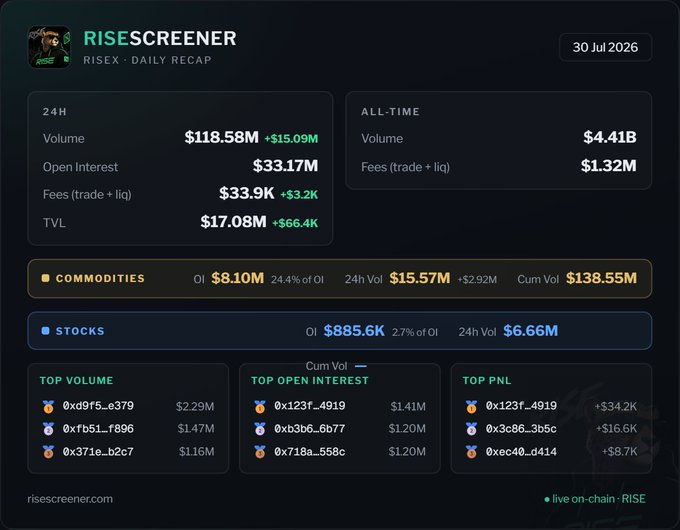Select Stocks OI value $885.6K
Viewport: 680px width, 530px height.
click(354, 331)
